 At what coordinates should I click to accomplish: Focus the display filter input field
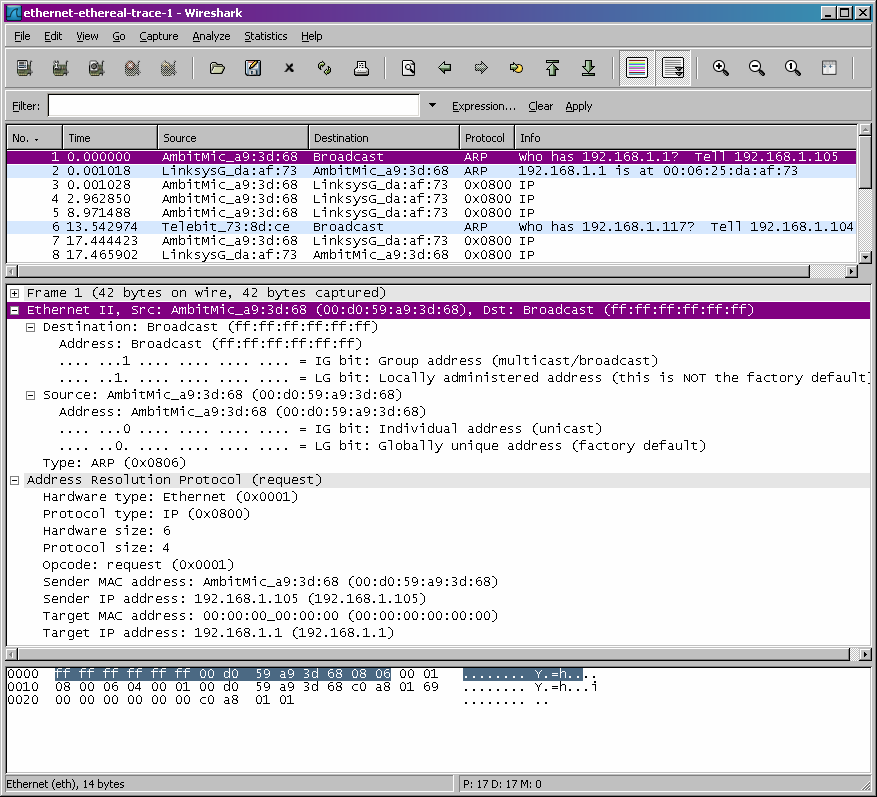click(234, 106)
